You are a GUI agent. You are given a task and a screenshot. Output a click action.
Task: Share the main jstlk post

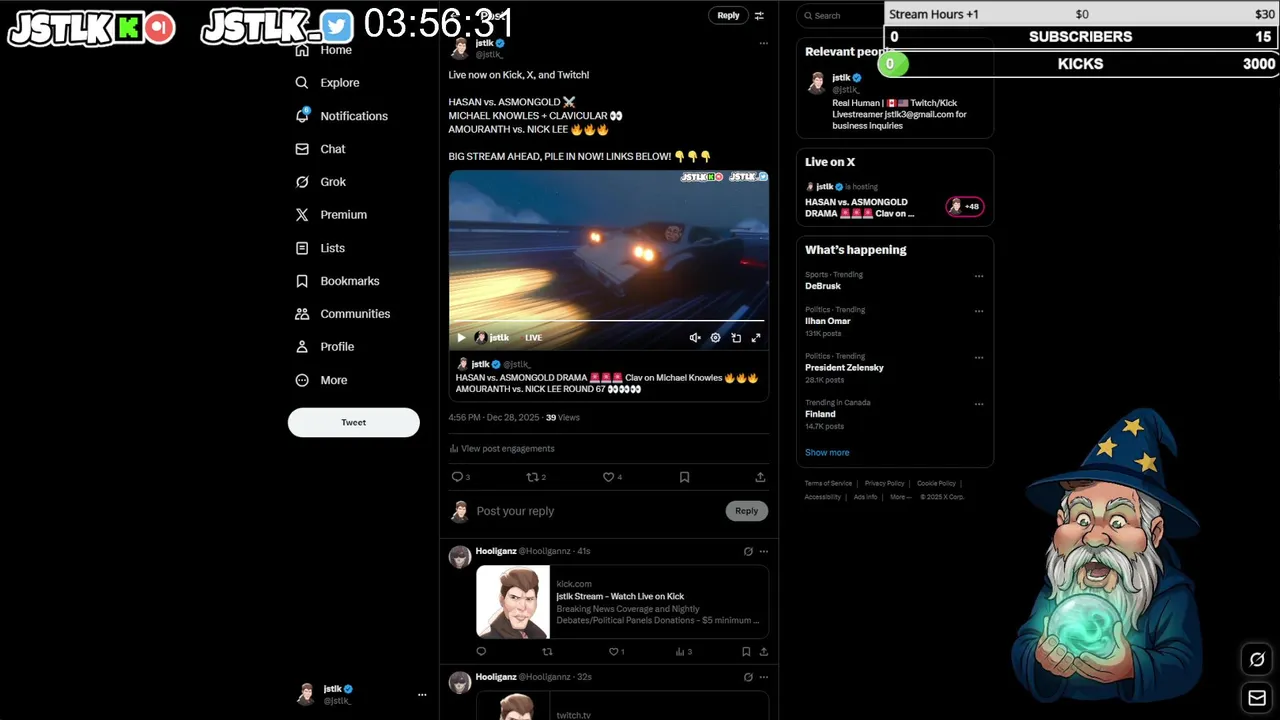pos(760,477)
